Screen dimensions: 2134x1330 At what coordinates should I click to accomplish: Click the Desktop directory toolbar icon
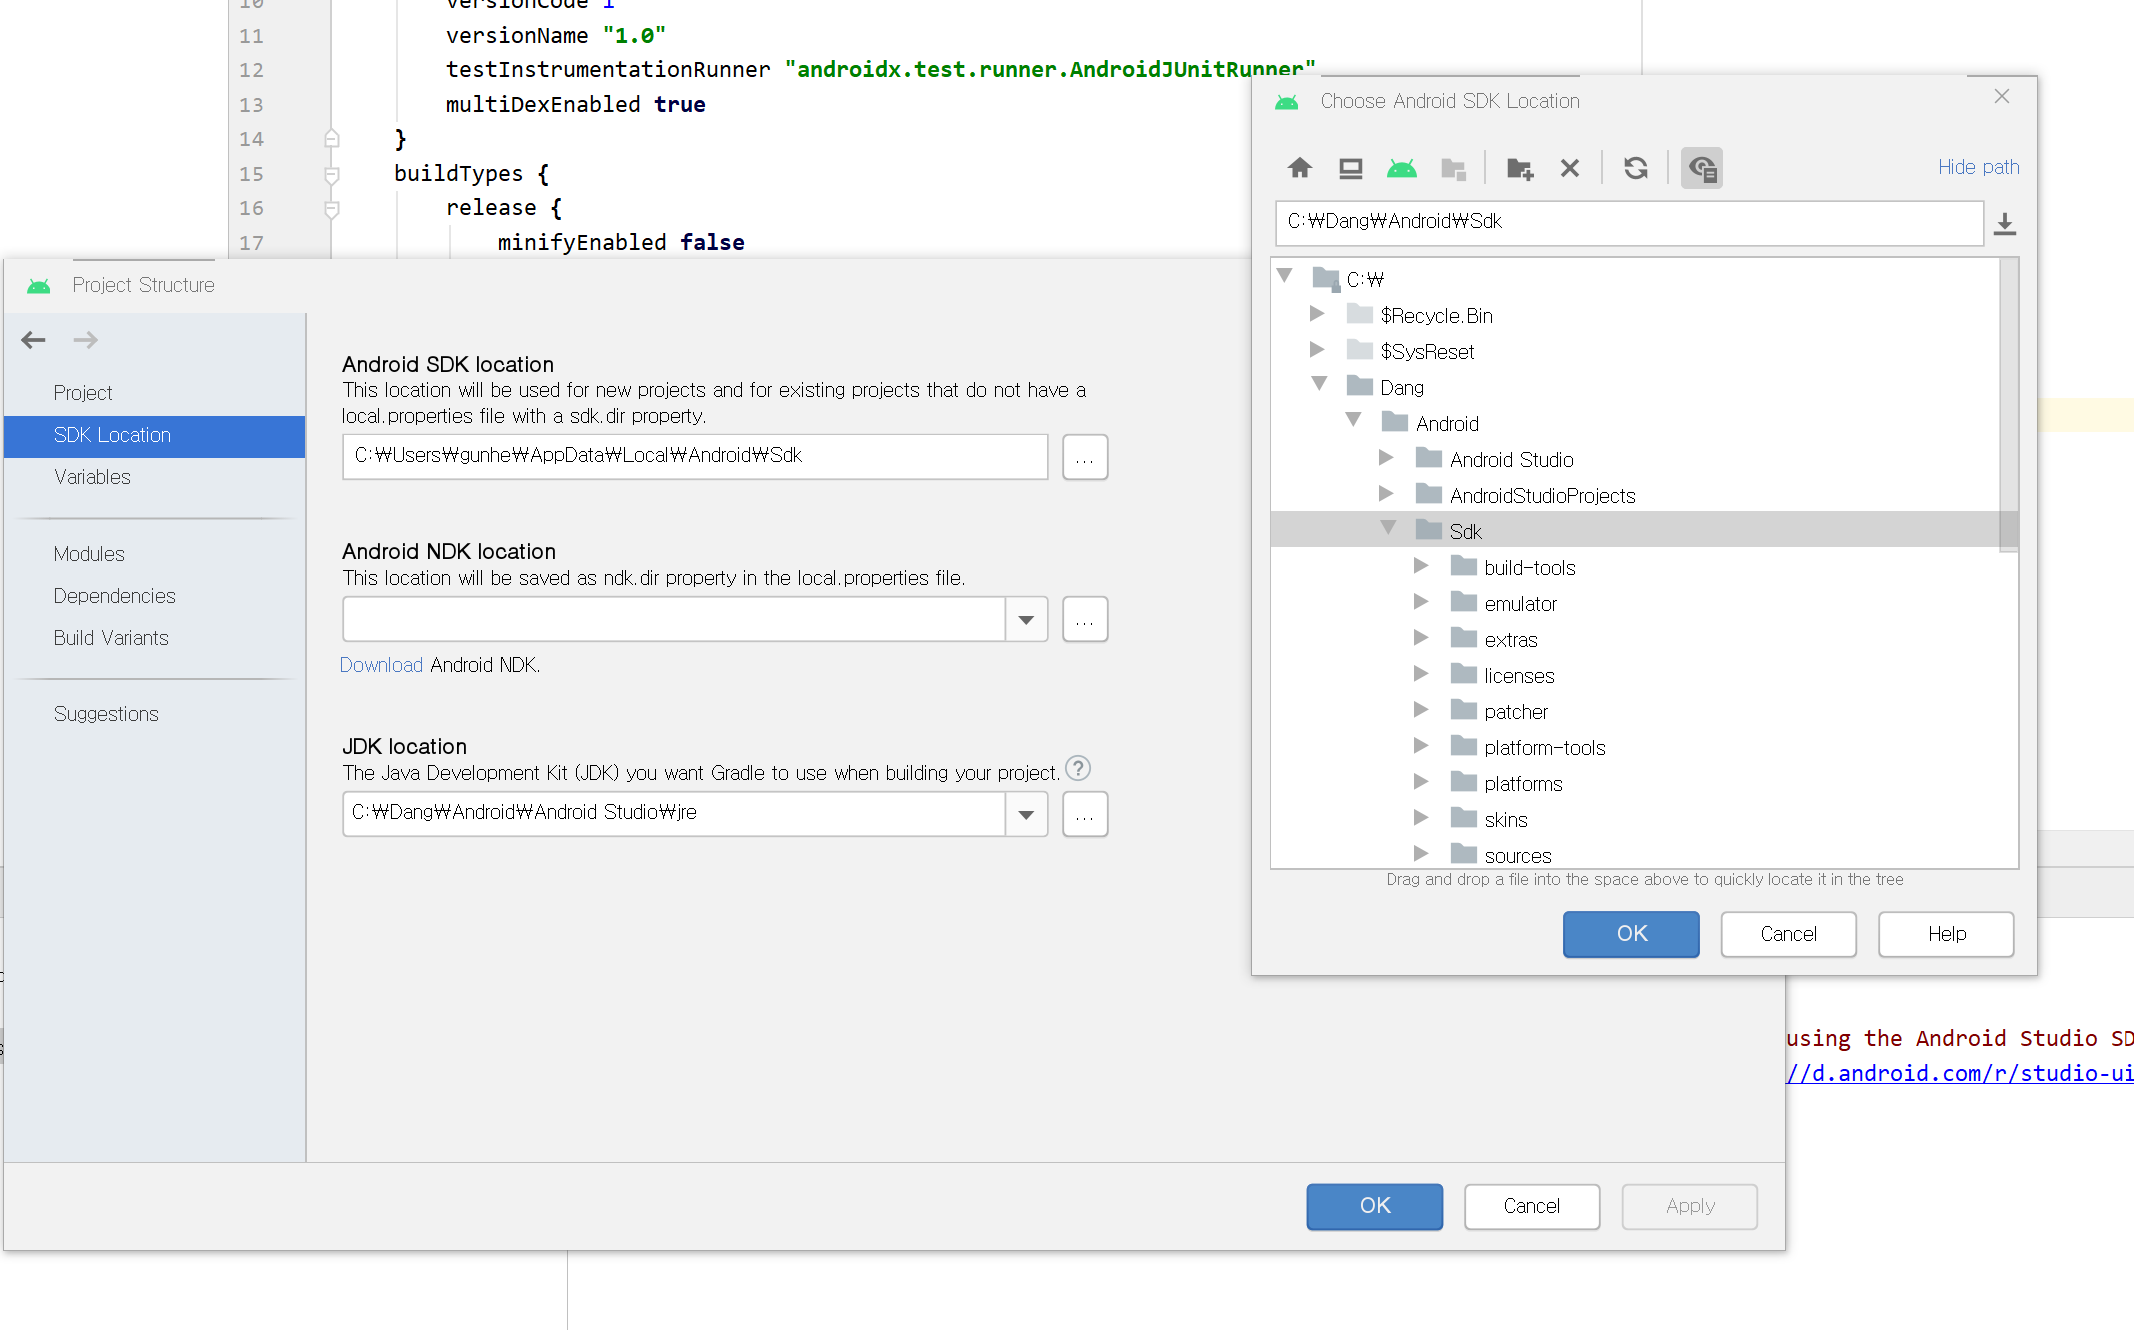point(1350,168)
